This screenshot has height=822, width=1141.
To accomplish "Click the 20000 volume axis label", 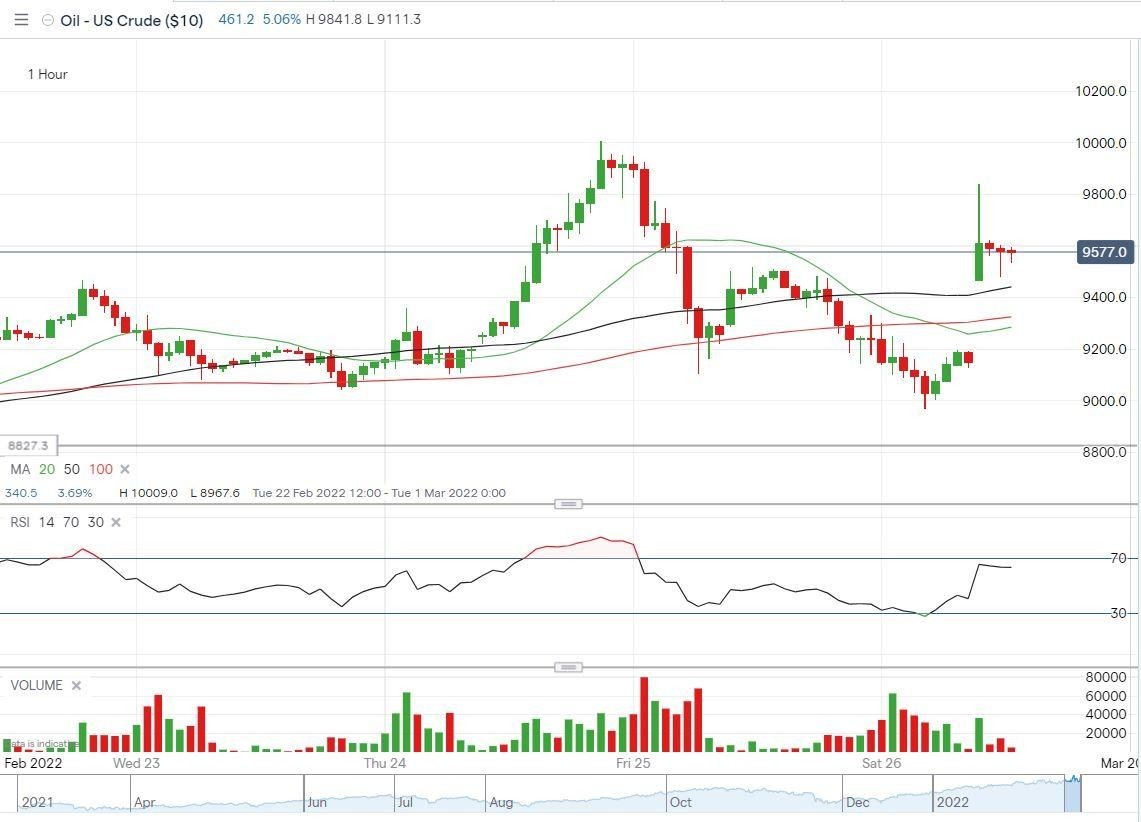I will click(x=1106, y=733).
